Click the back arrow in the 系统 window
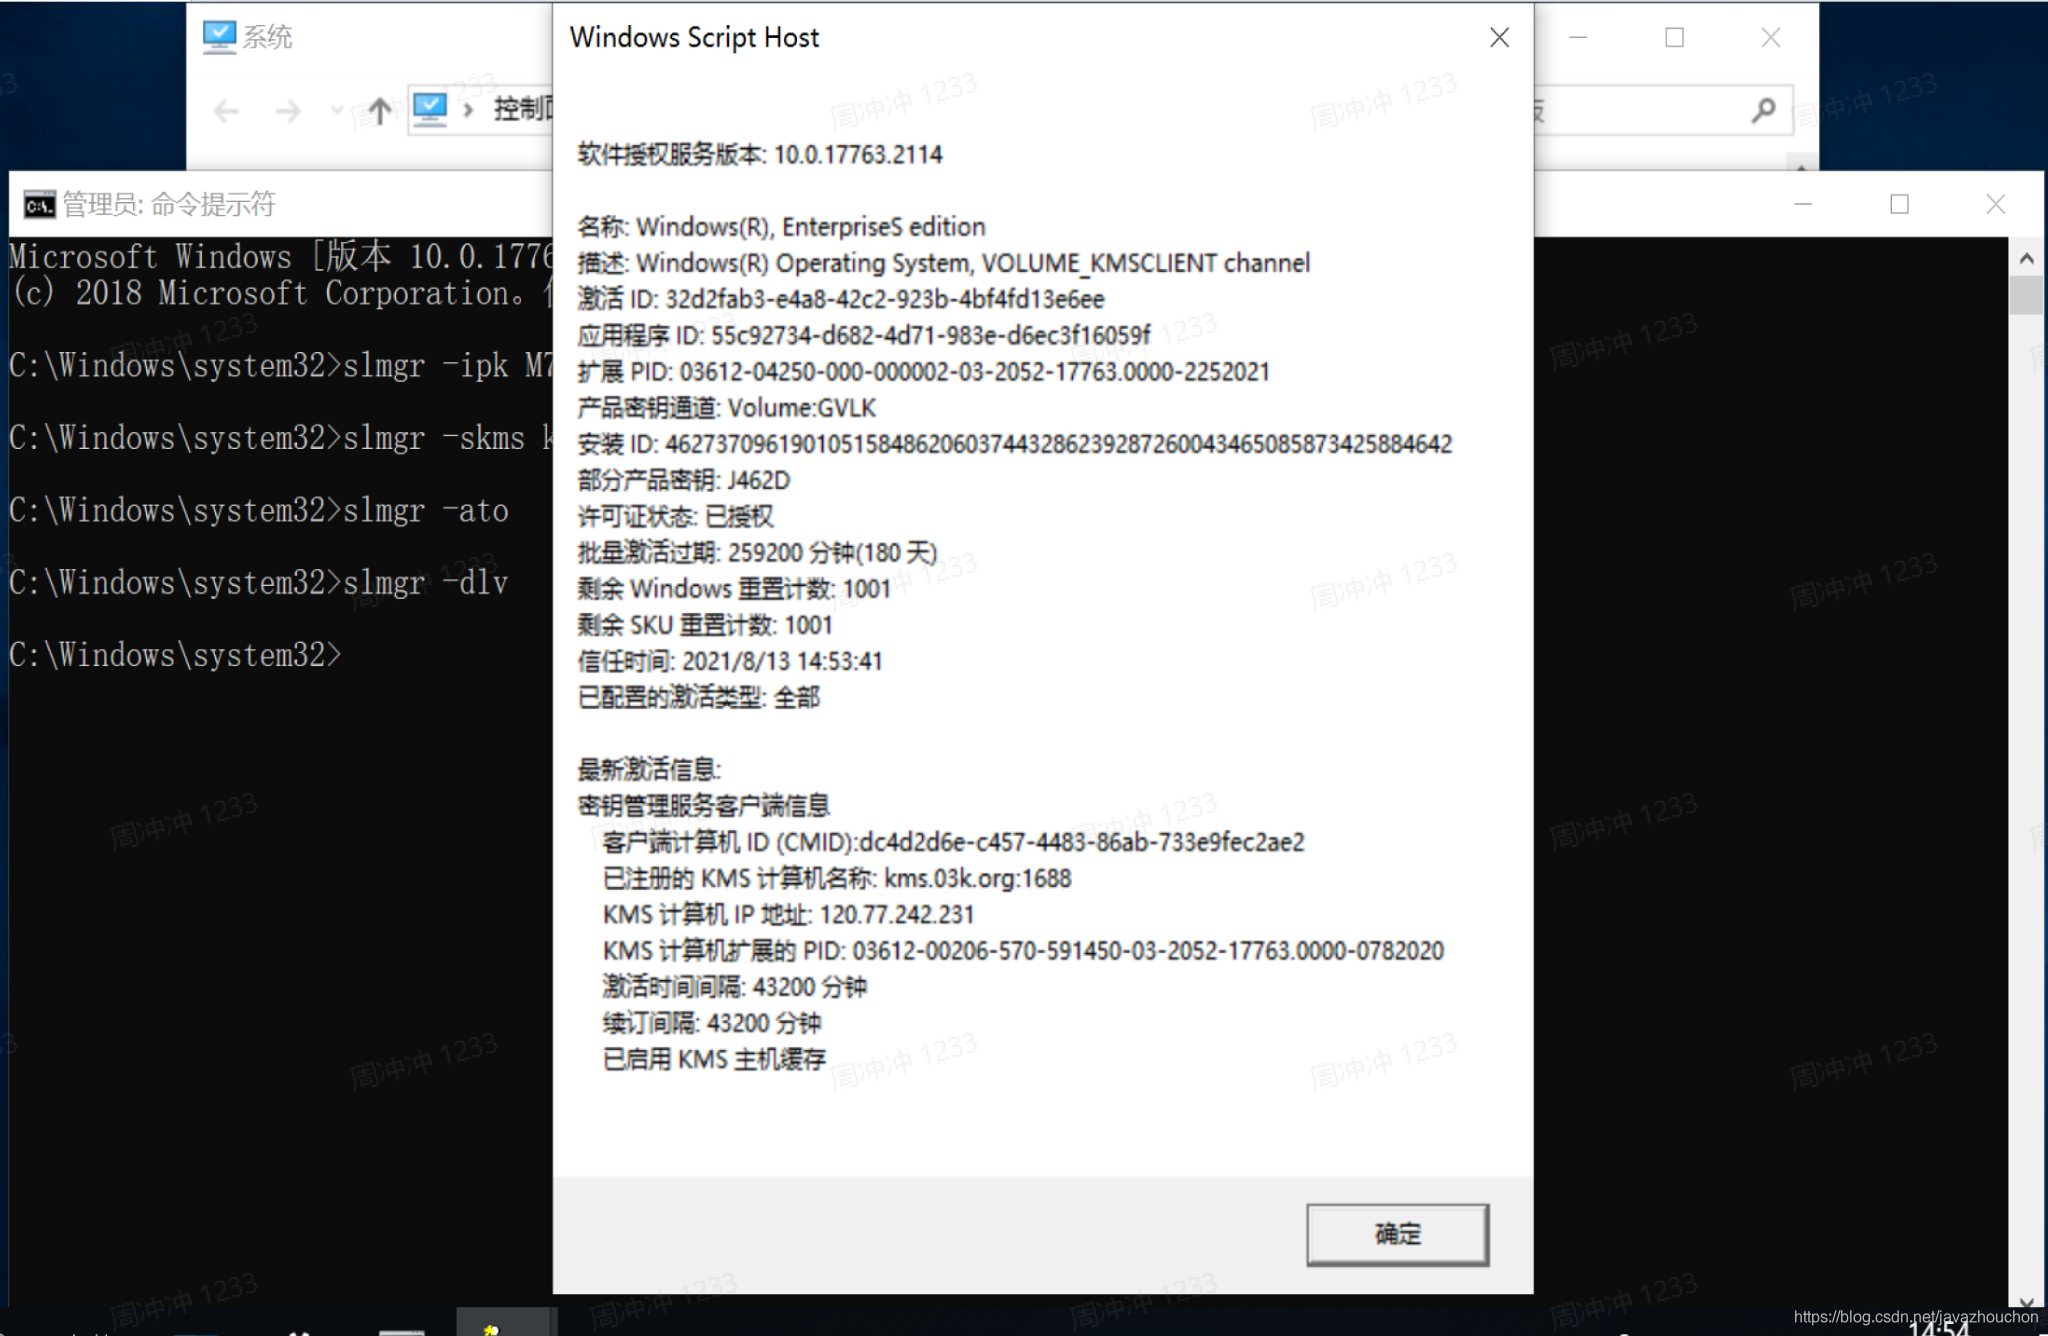Screen dimensions: 2048x1336 point(227,110)
